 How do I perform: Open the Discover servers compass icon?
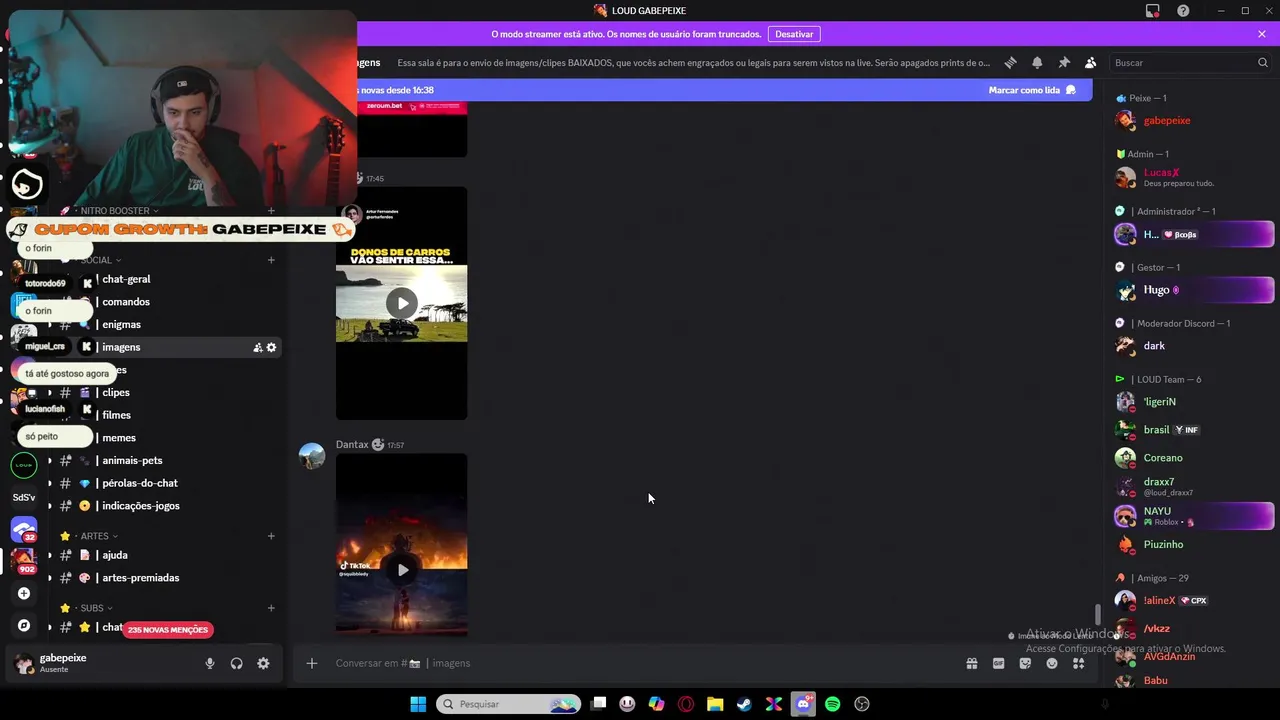[x=24, y=625]
